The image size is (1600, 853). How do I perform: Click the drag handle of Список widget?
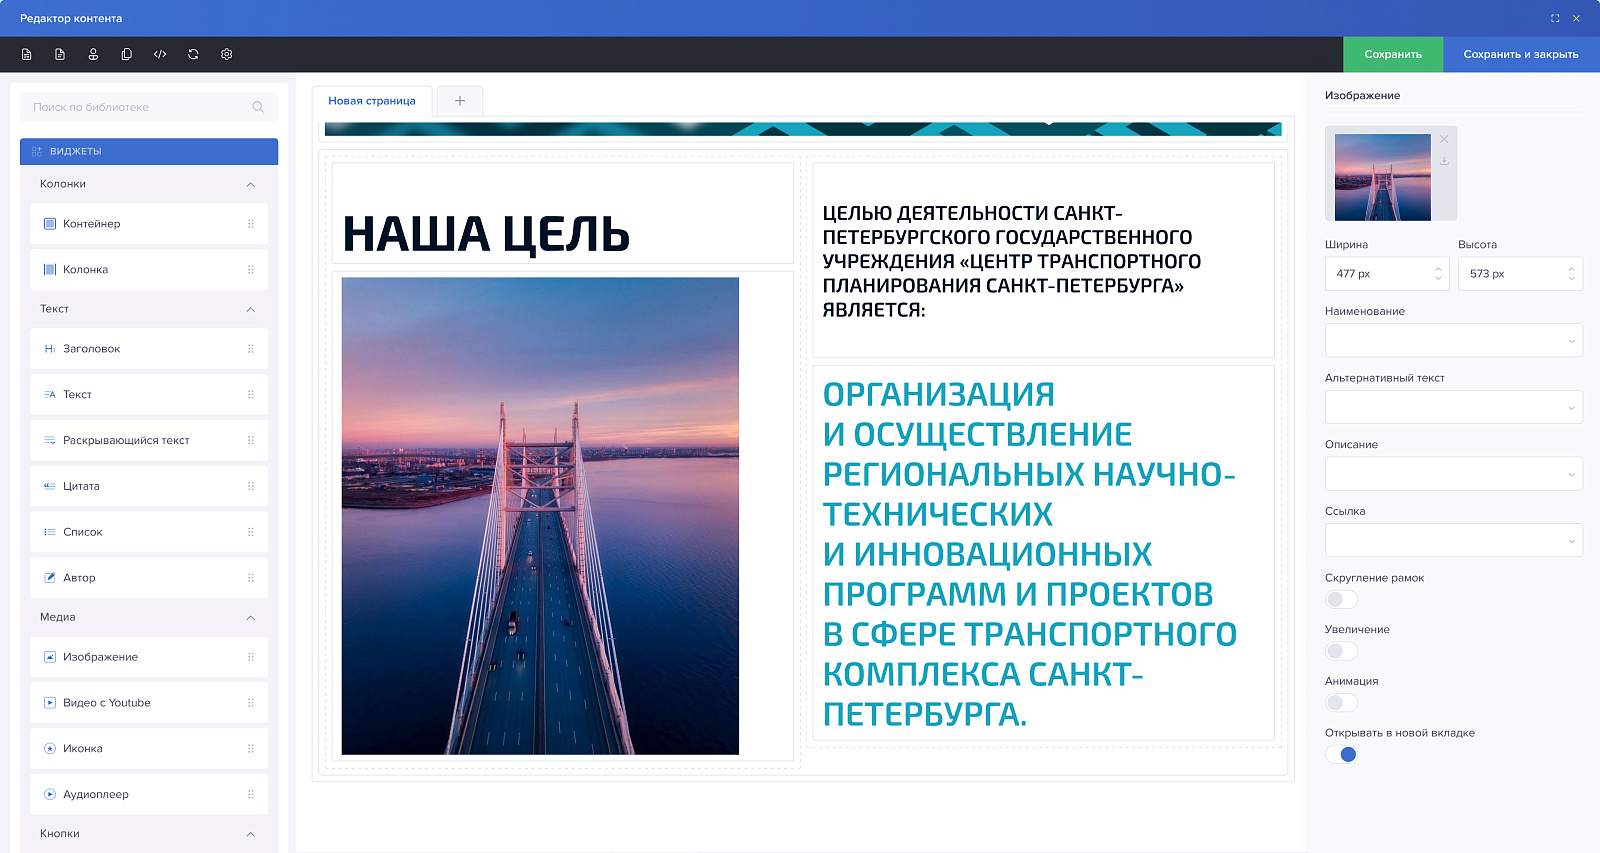click(x=251, y=532)
